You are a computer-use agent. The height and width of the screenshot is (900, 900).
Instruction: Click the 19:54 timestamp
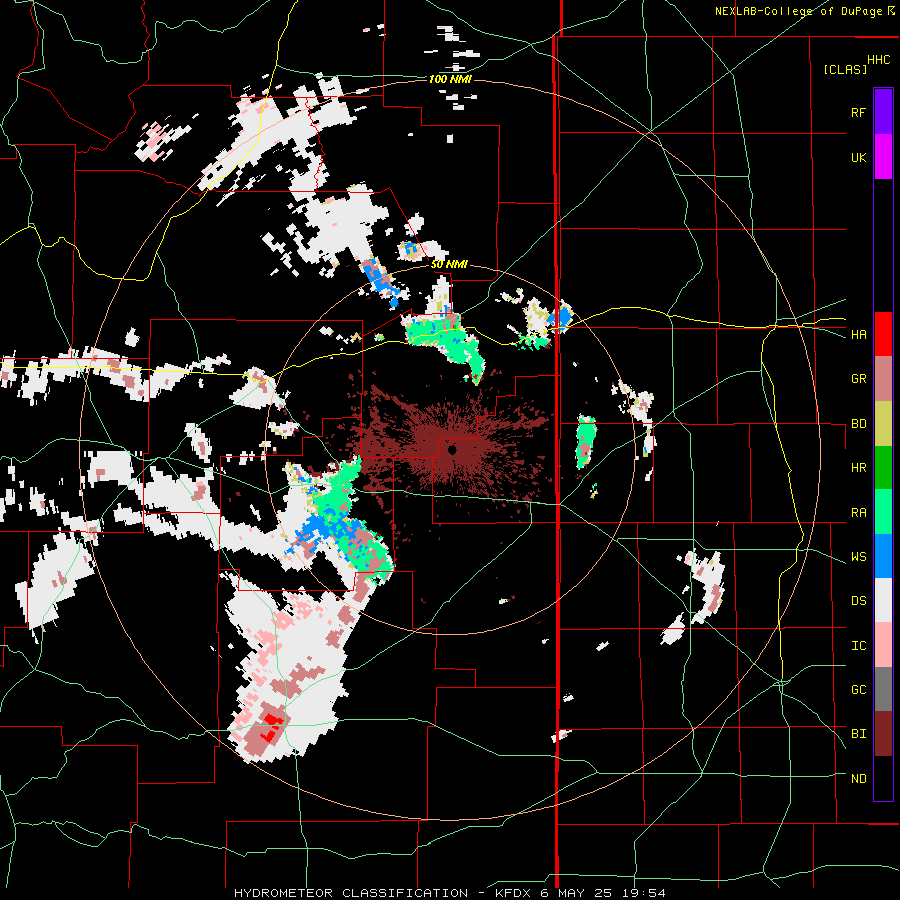tap(646, 893)
